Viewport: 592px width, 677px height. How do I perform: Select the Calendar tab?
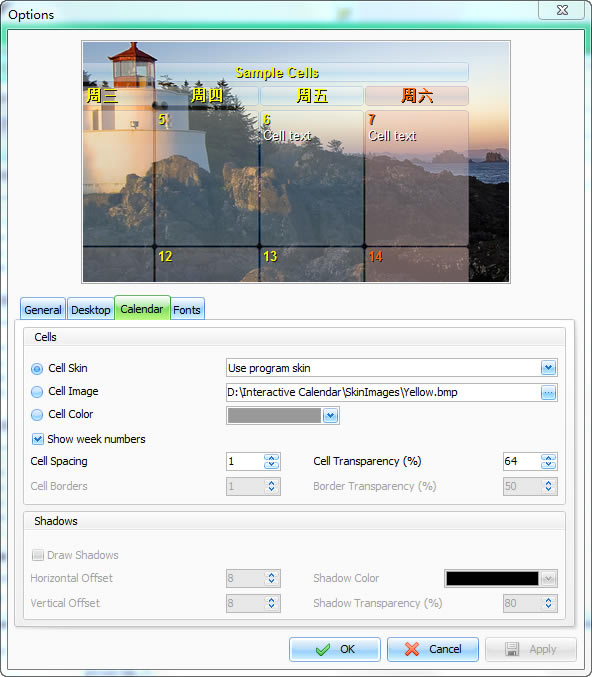point(142,308)
